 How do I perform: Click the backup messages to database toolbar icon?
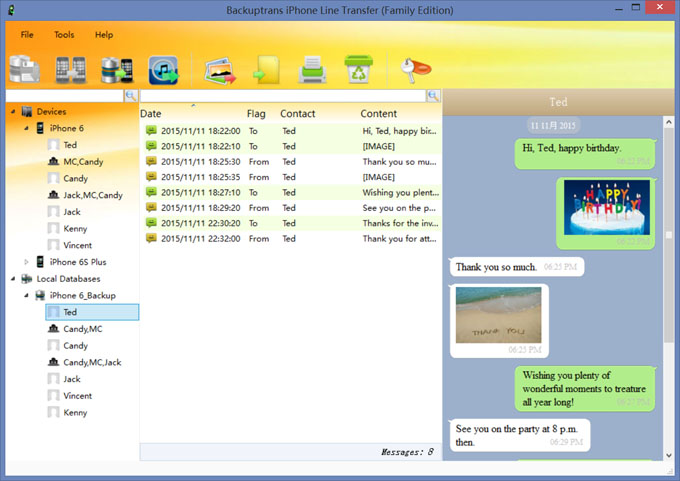(24, 69)
